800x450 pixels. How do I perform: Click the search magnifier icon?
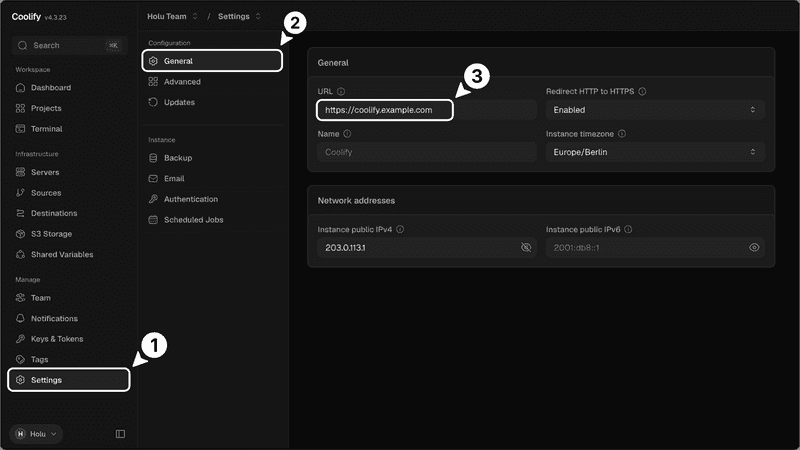[x=22, y=45]
